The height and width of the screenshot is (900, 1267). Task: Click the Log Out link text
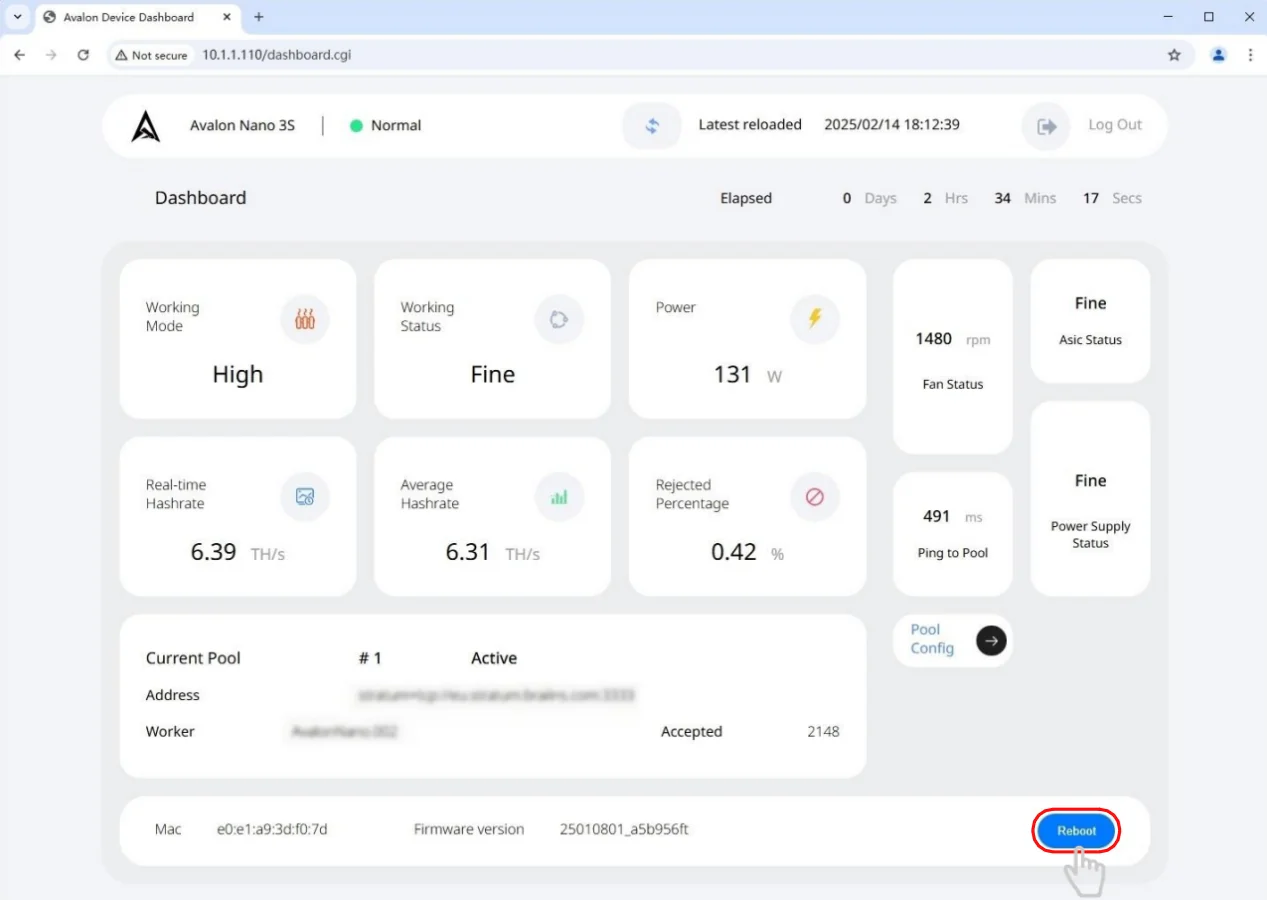(x=1114, y=125)
